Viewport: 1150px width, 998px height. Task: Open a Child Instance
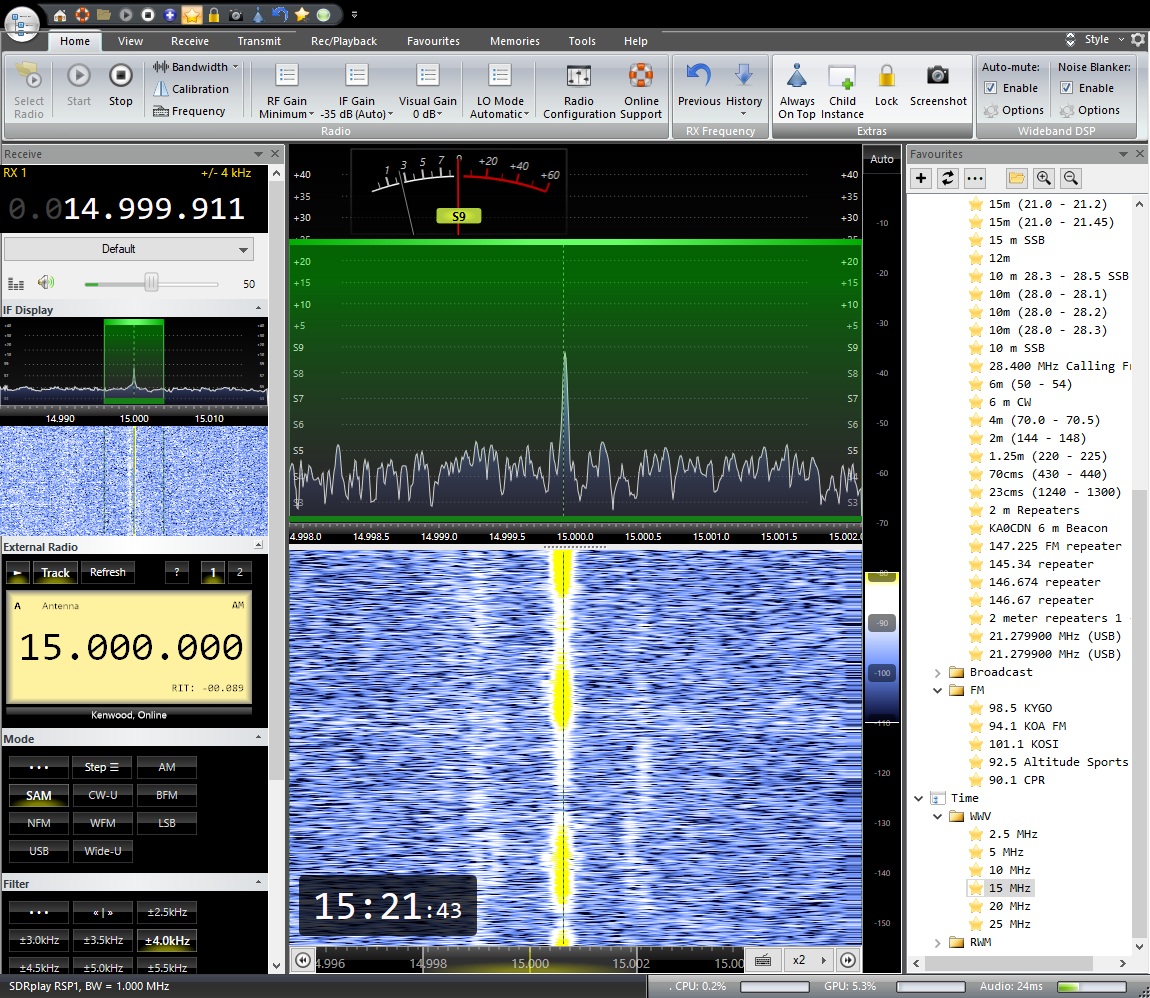point(842,78)
